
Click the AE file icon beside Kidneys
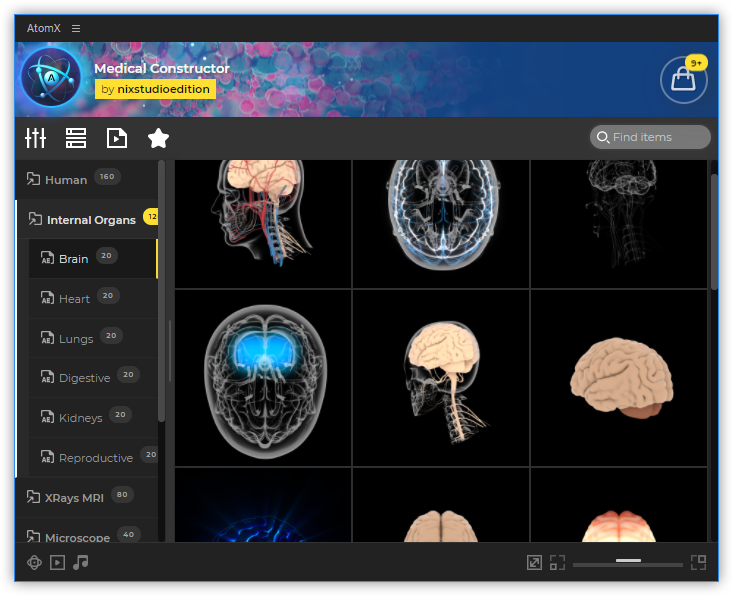tap(47, 416)
